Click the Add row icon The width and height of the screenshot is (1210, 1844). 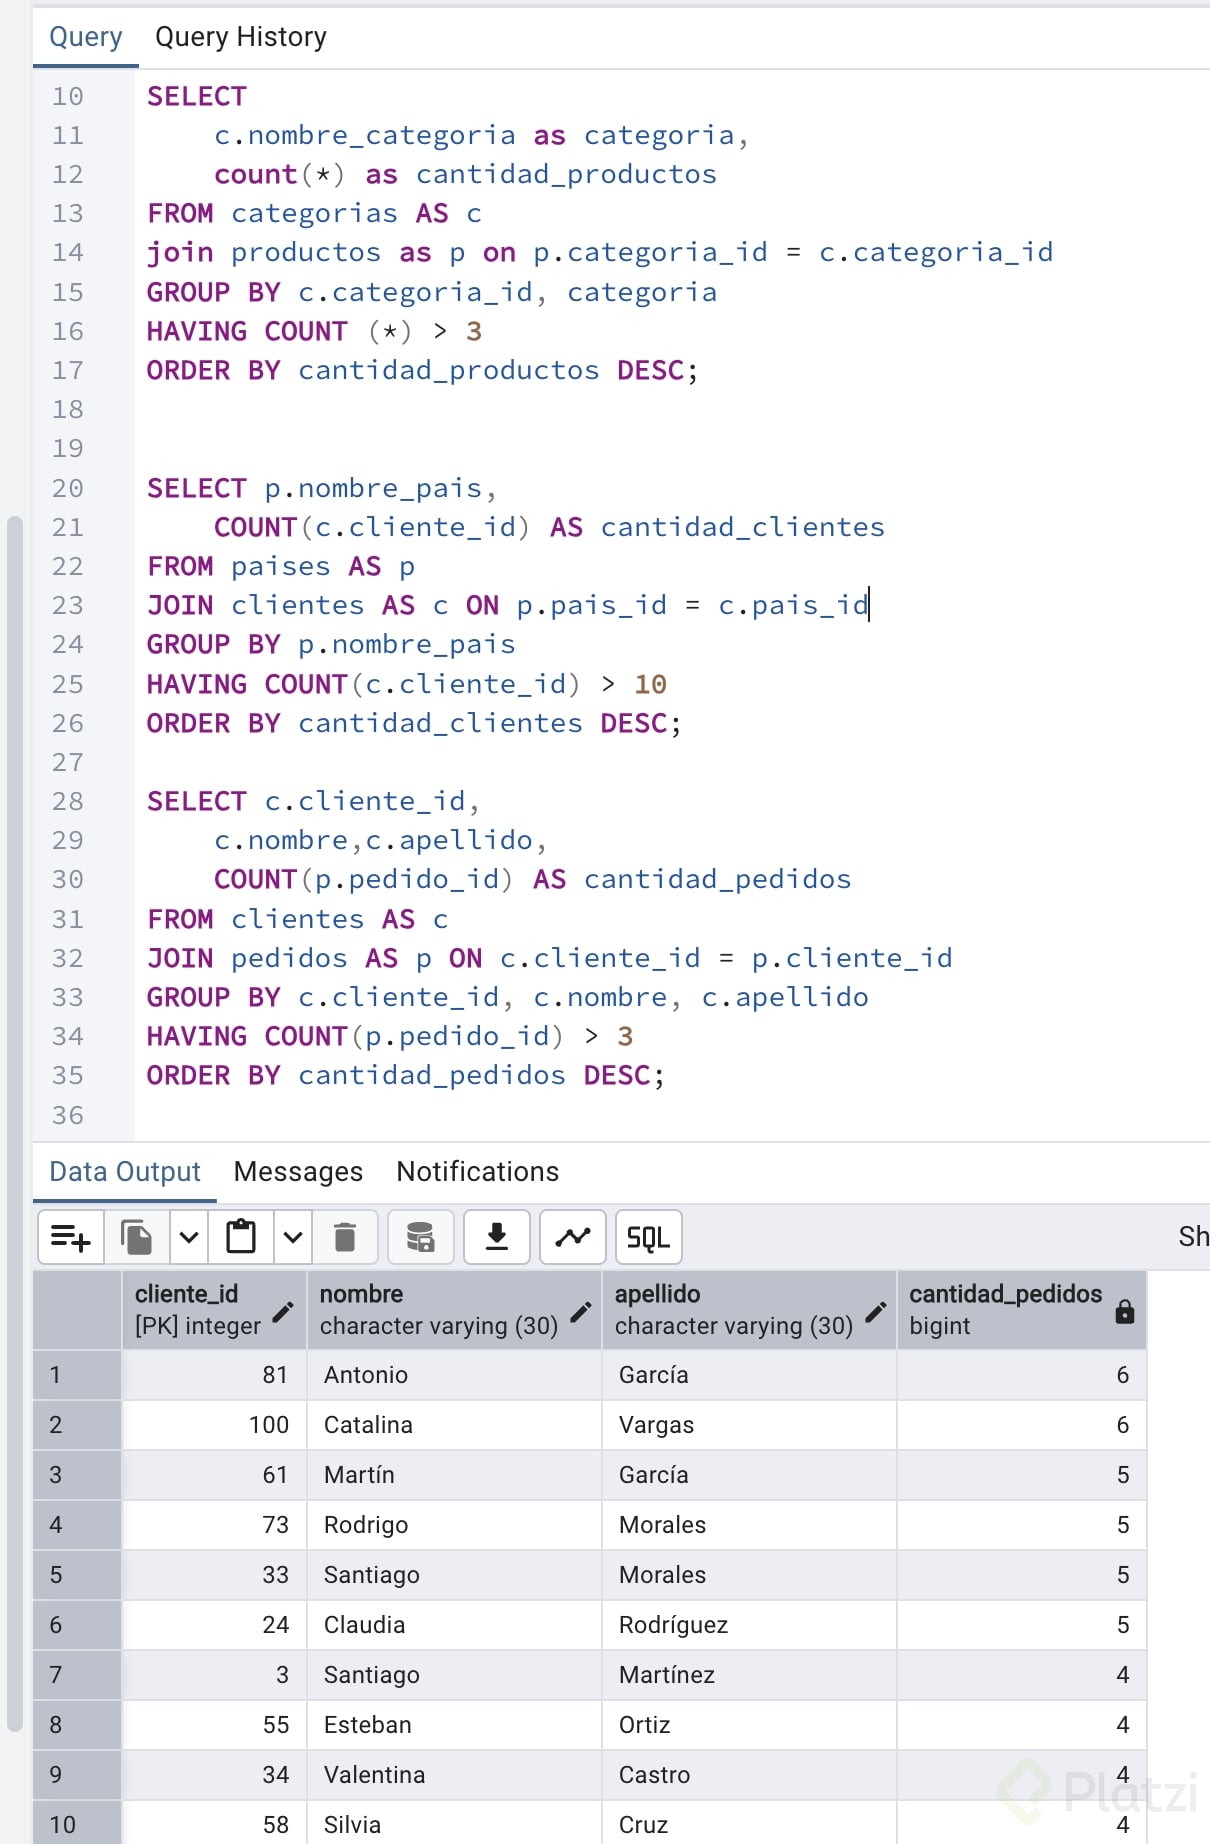pos(71,1237)
